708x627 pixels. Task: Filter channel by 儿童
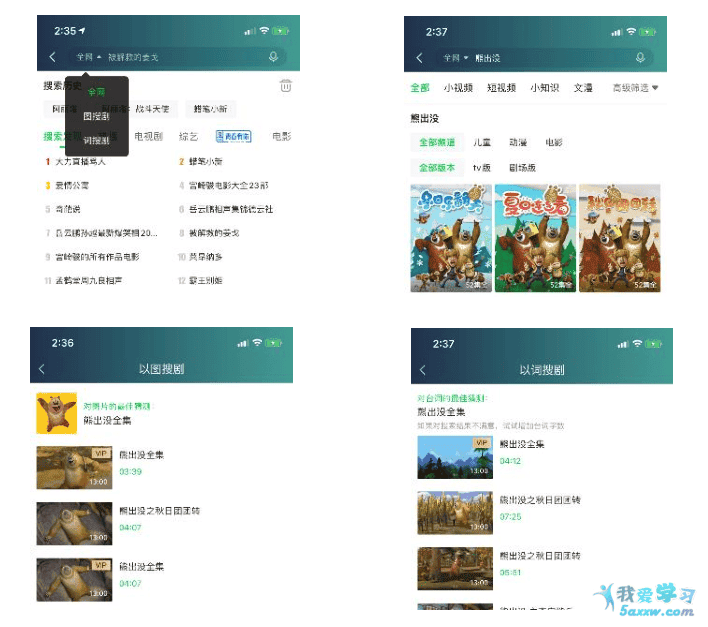pos(482,142)
